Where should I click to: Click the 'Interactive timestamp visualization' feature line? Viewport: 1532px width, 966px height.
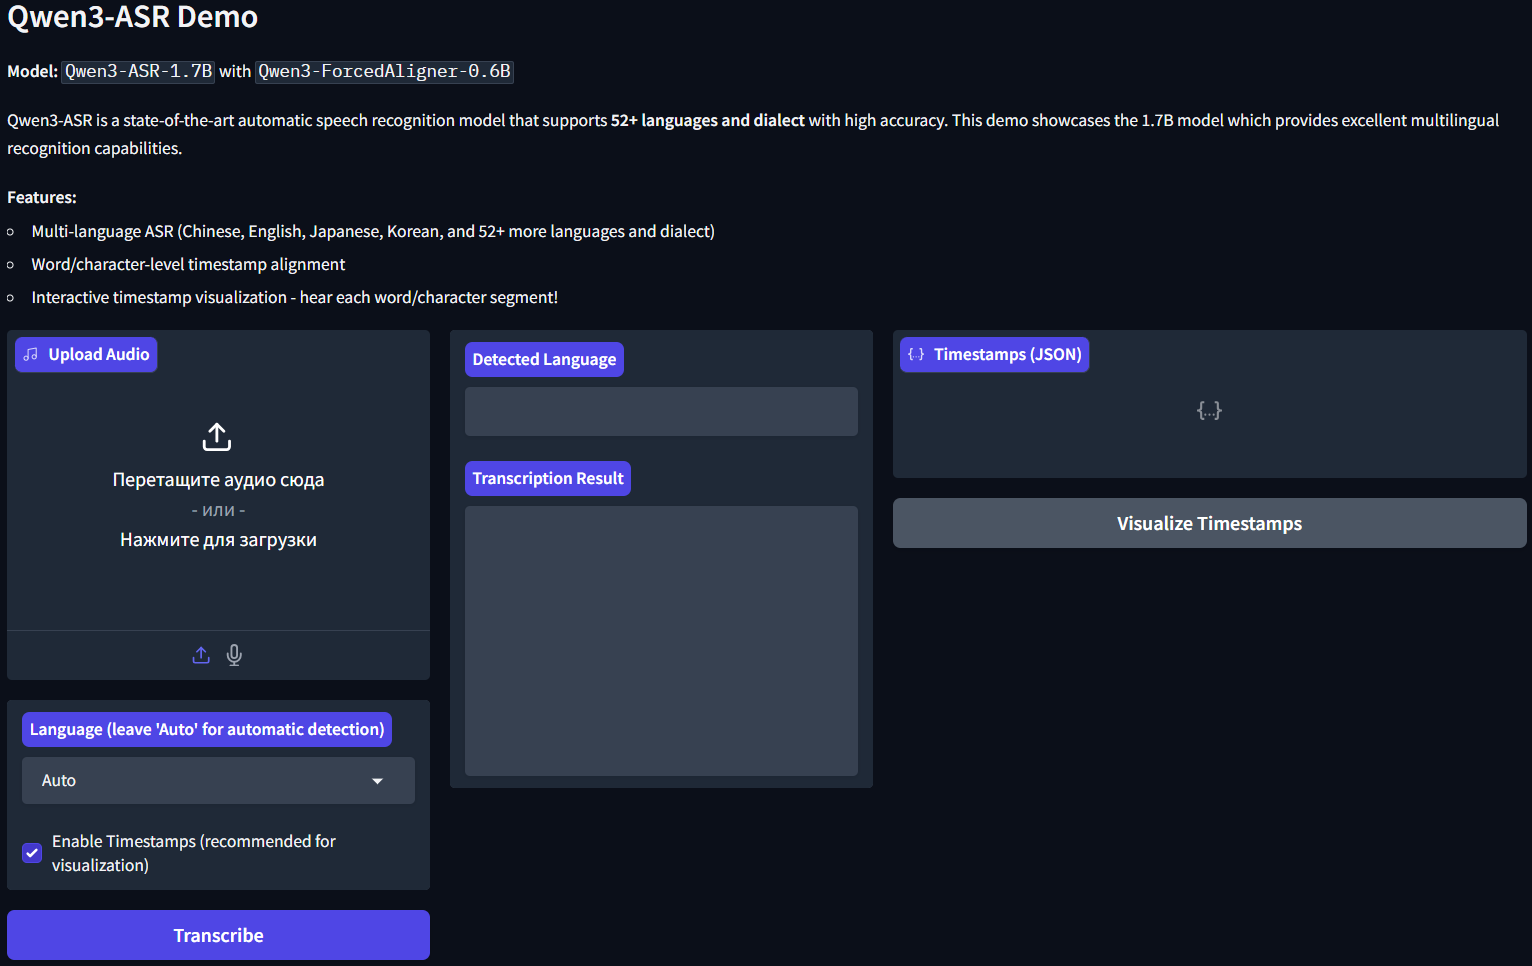[x=295, y=297]
